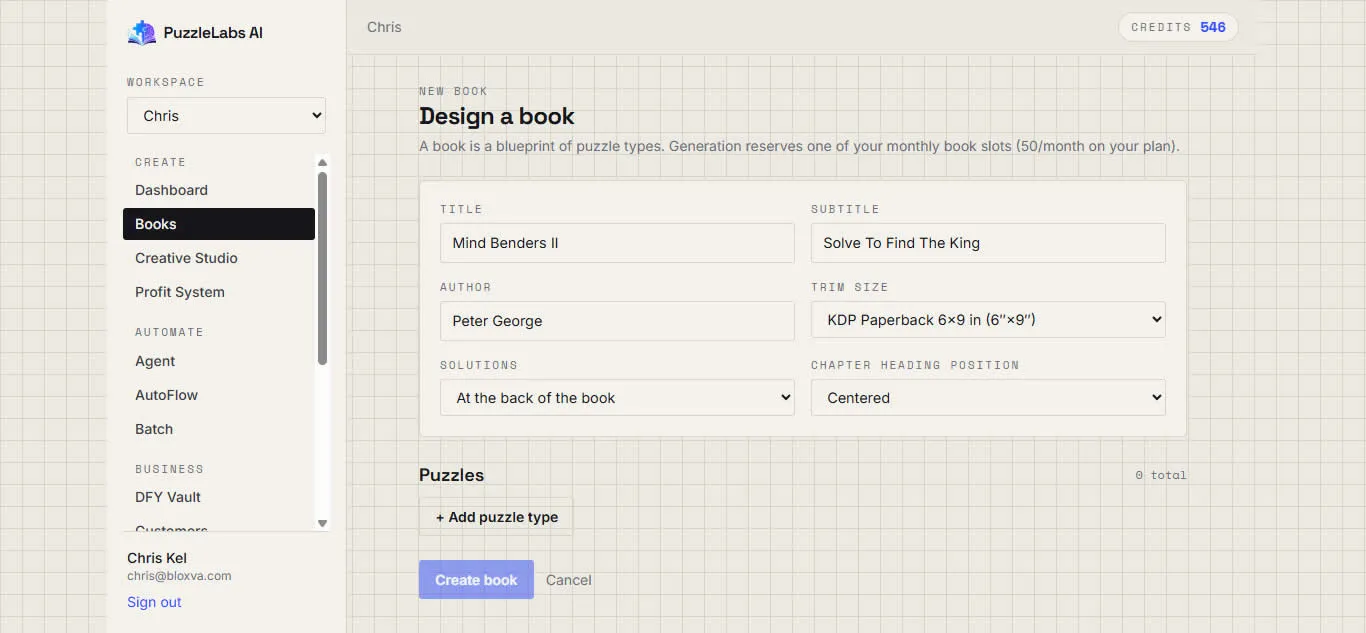Click the PuzzleLabs AI logo icon
The height and width of the screenshot is (633, 1366).
point(142,32)
